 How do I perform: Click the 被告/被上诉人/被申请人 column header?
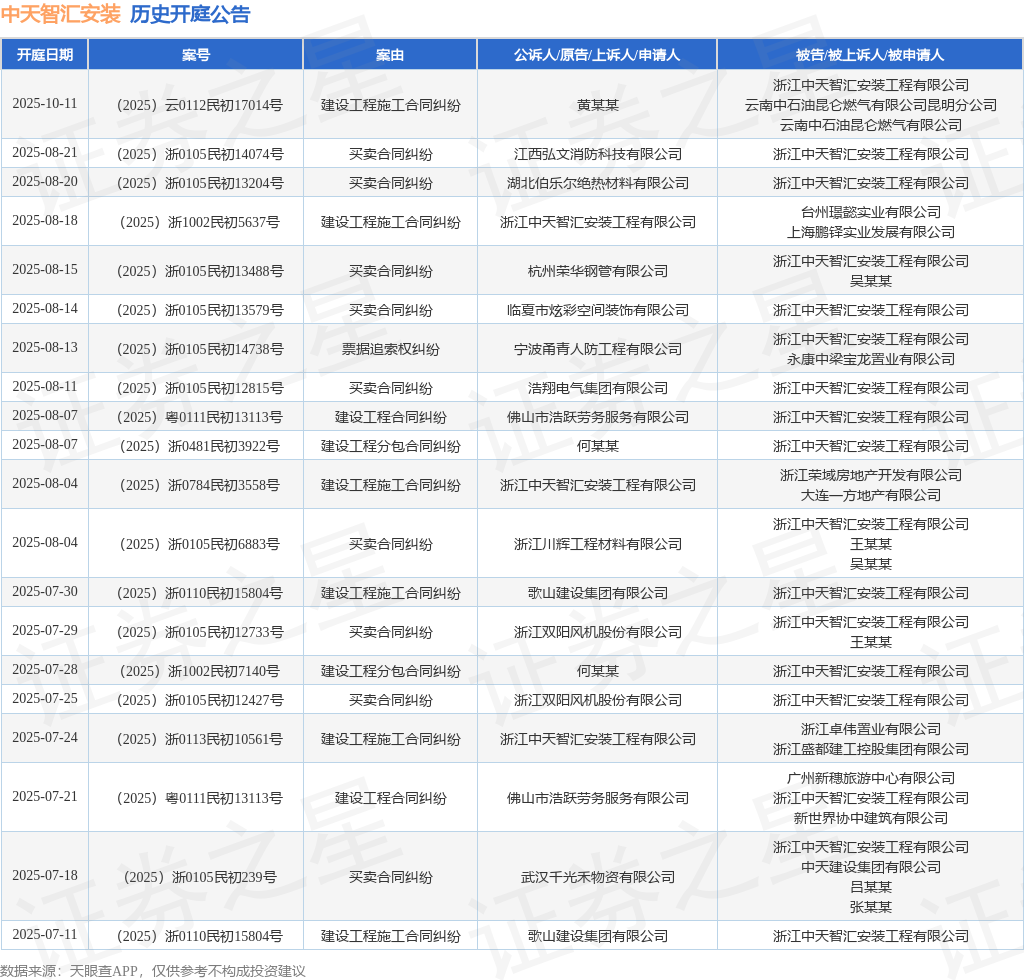870,55
